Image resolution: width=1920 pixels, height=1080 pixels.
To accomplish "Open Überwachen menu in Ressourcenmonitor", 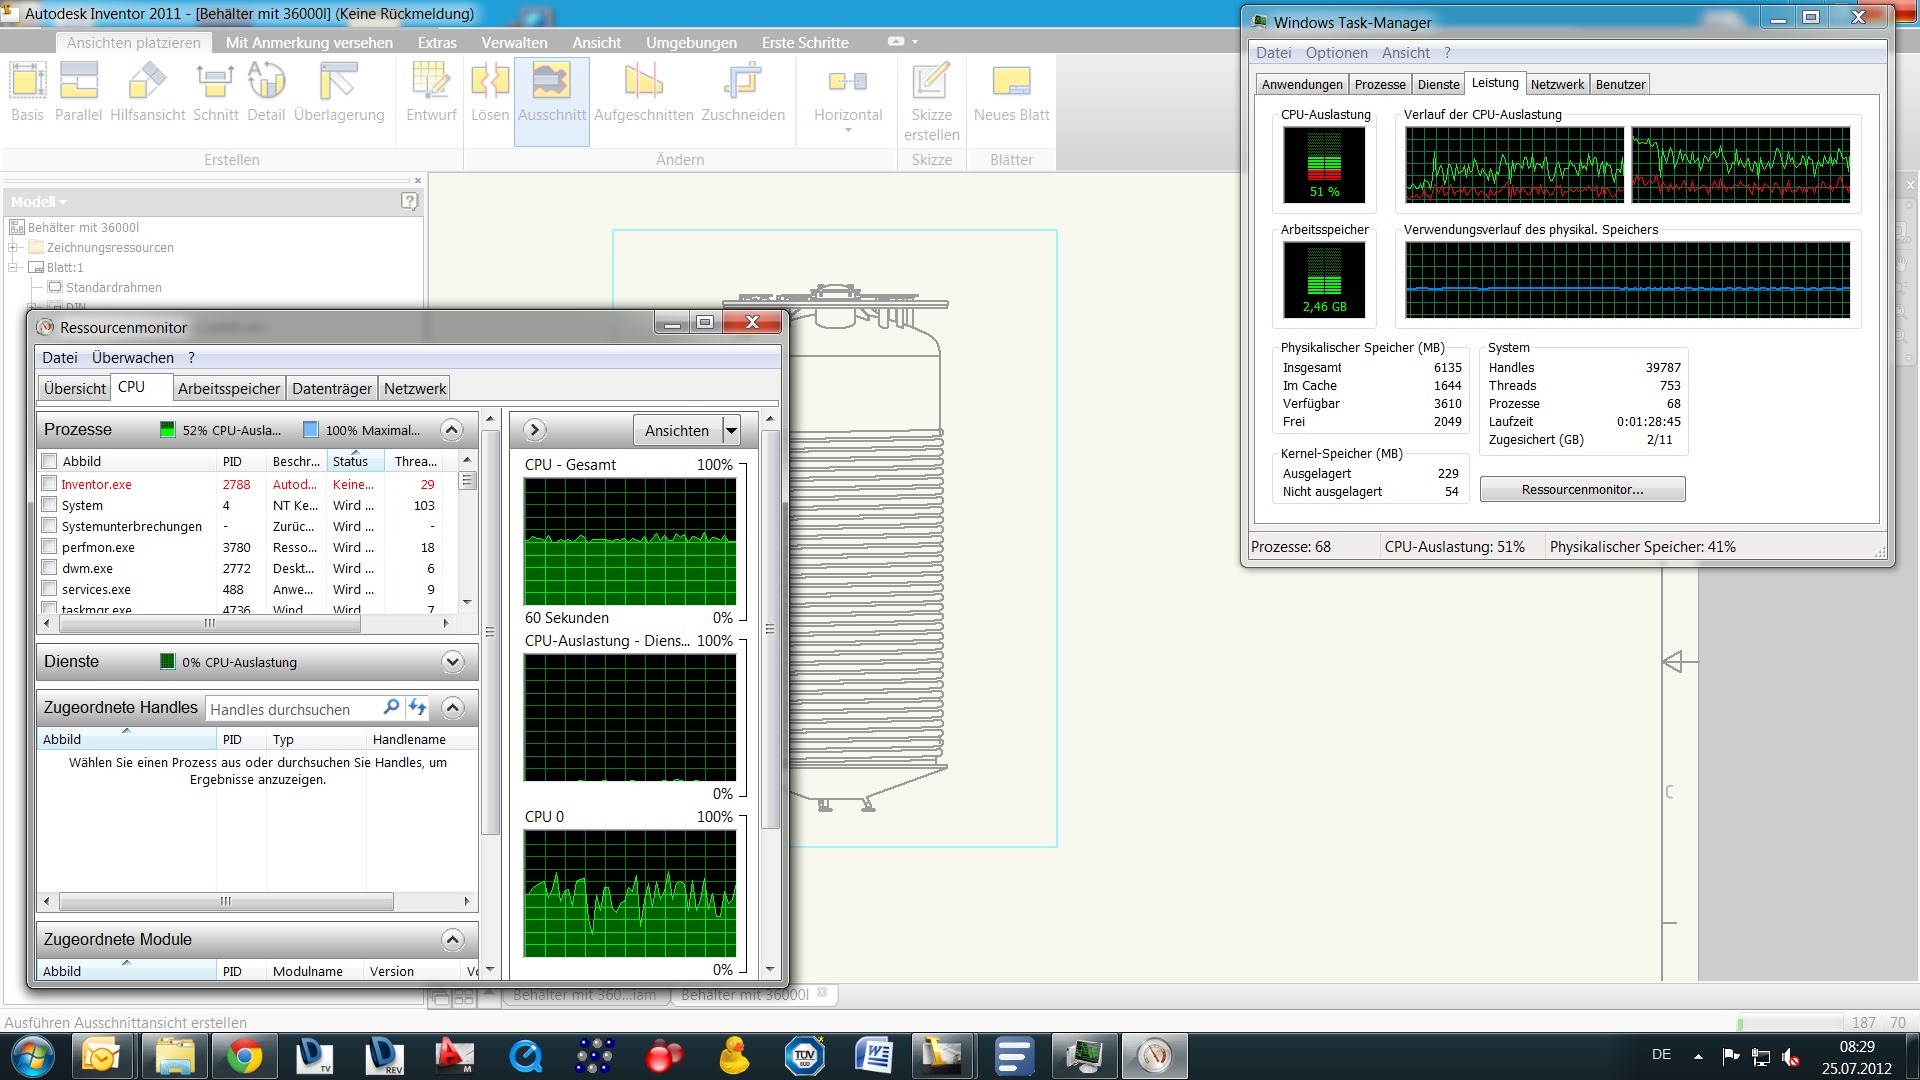I will (133, 357).
